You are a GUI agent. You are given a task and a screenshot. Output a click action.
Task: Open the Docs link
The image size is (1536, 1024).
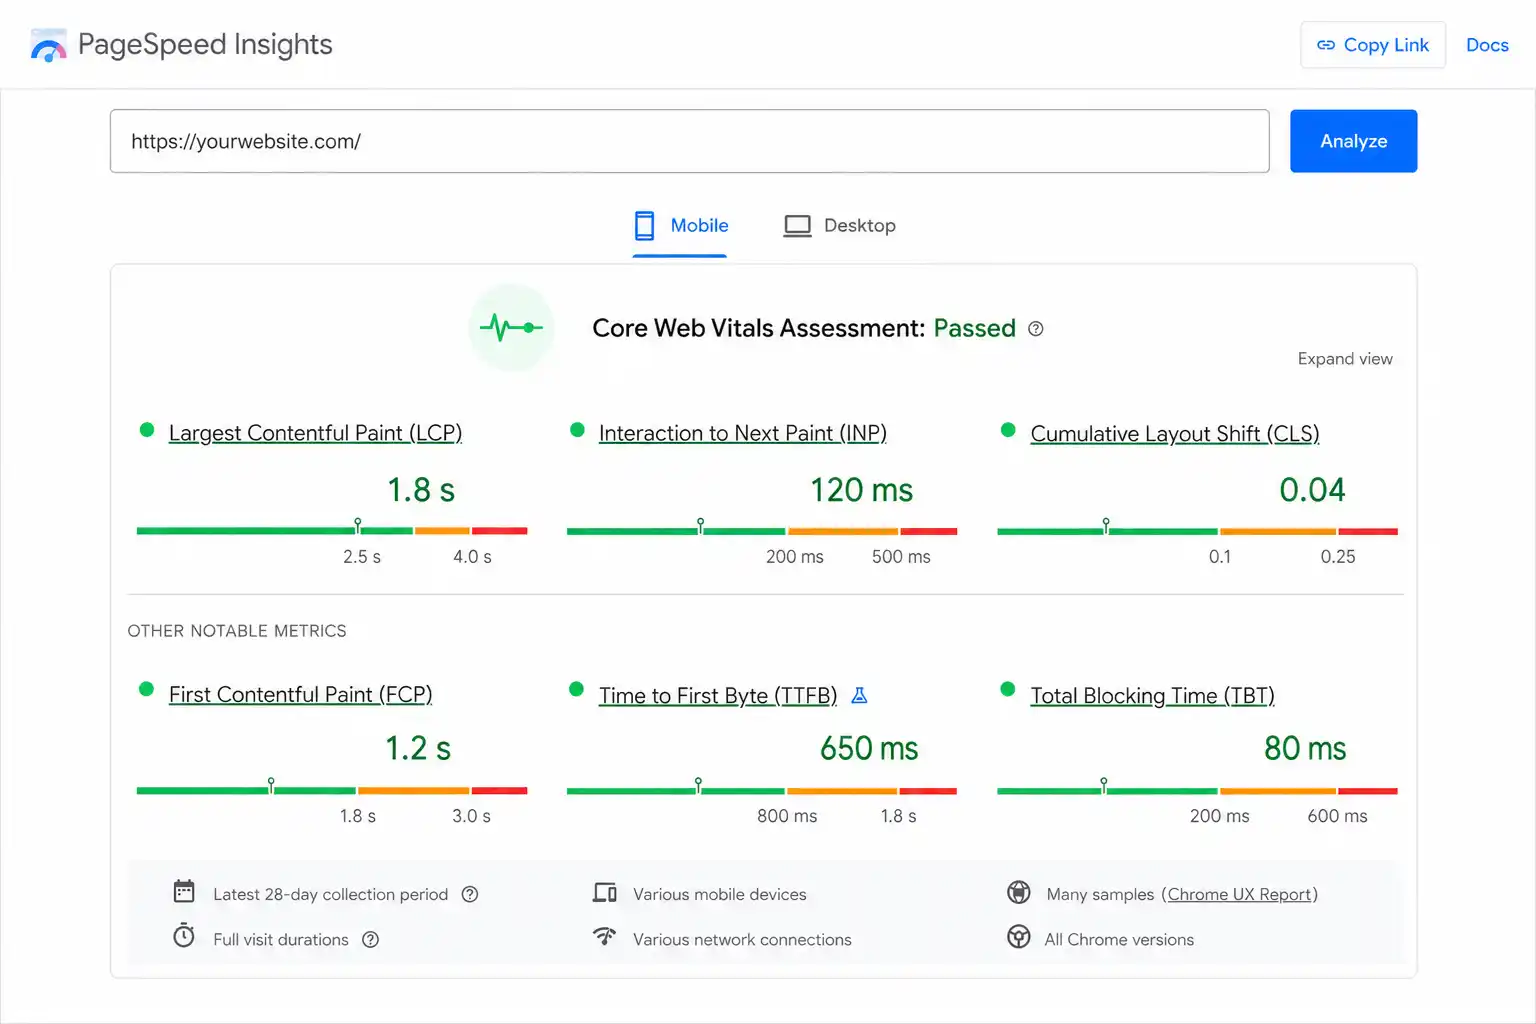click(1487, 45)
